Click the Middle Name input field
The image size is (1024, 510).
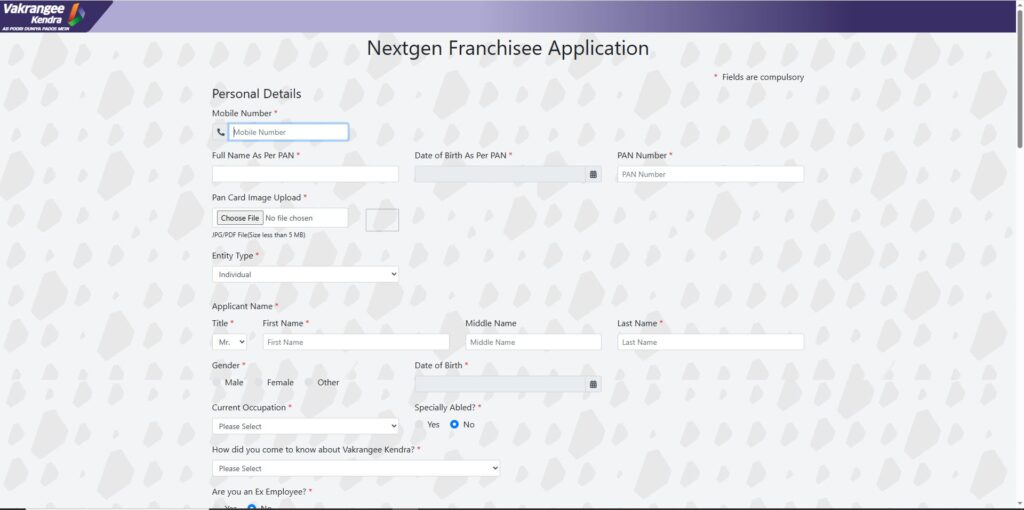533,342
